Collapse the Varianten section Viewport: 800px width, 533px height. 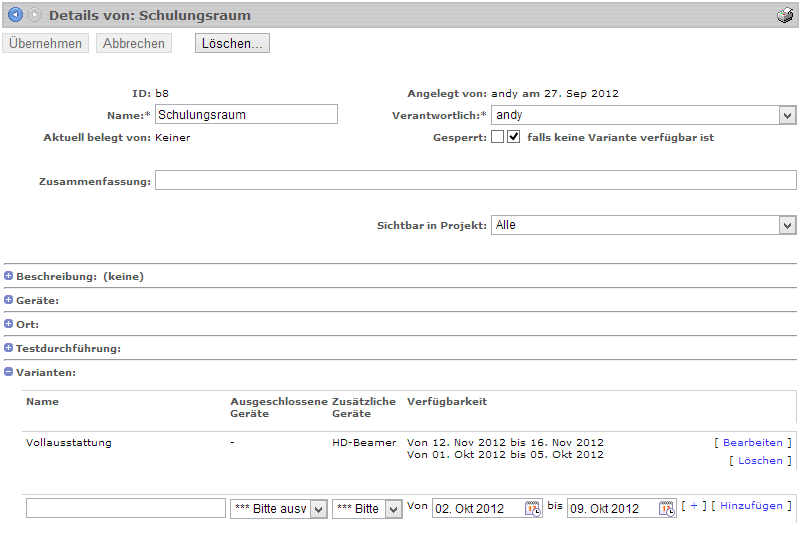tap(9, 372)
